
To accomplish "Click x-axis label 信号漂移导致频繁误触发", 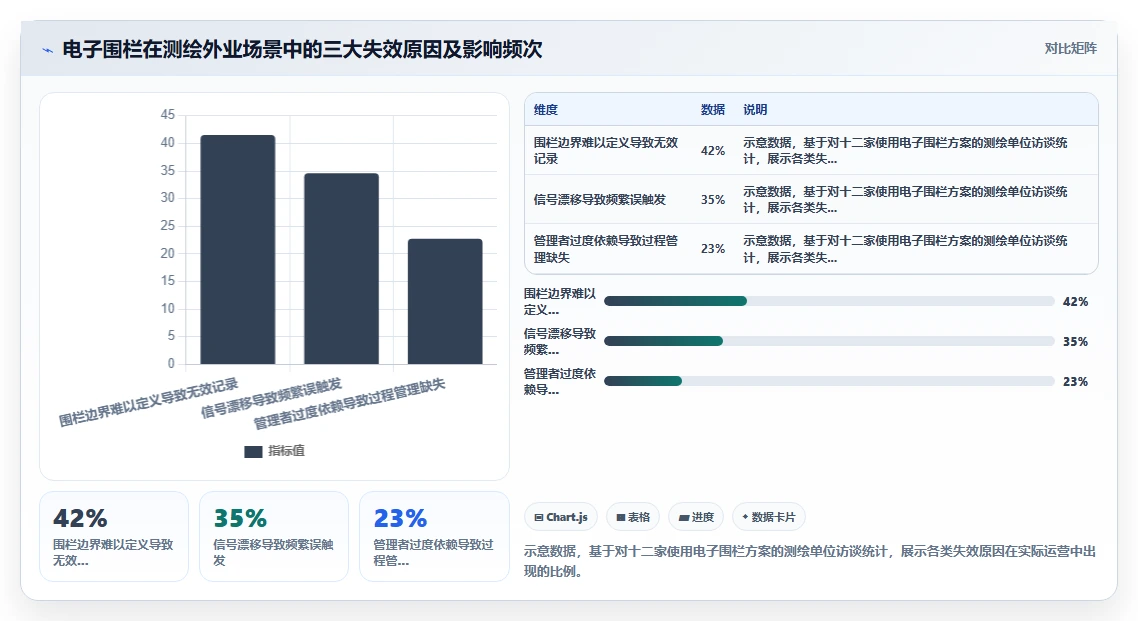I will pyautogui.click(x=271, y=398).
